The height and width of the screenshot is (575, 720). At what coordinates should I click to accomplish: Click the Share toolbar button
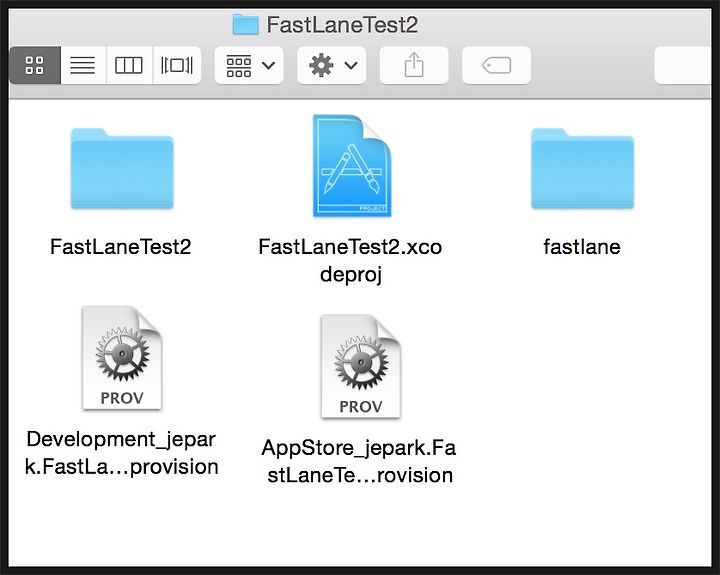point(414,65)
